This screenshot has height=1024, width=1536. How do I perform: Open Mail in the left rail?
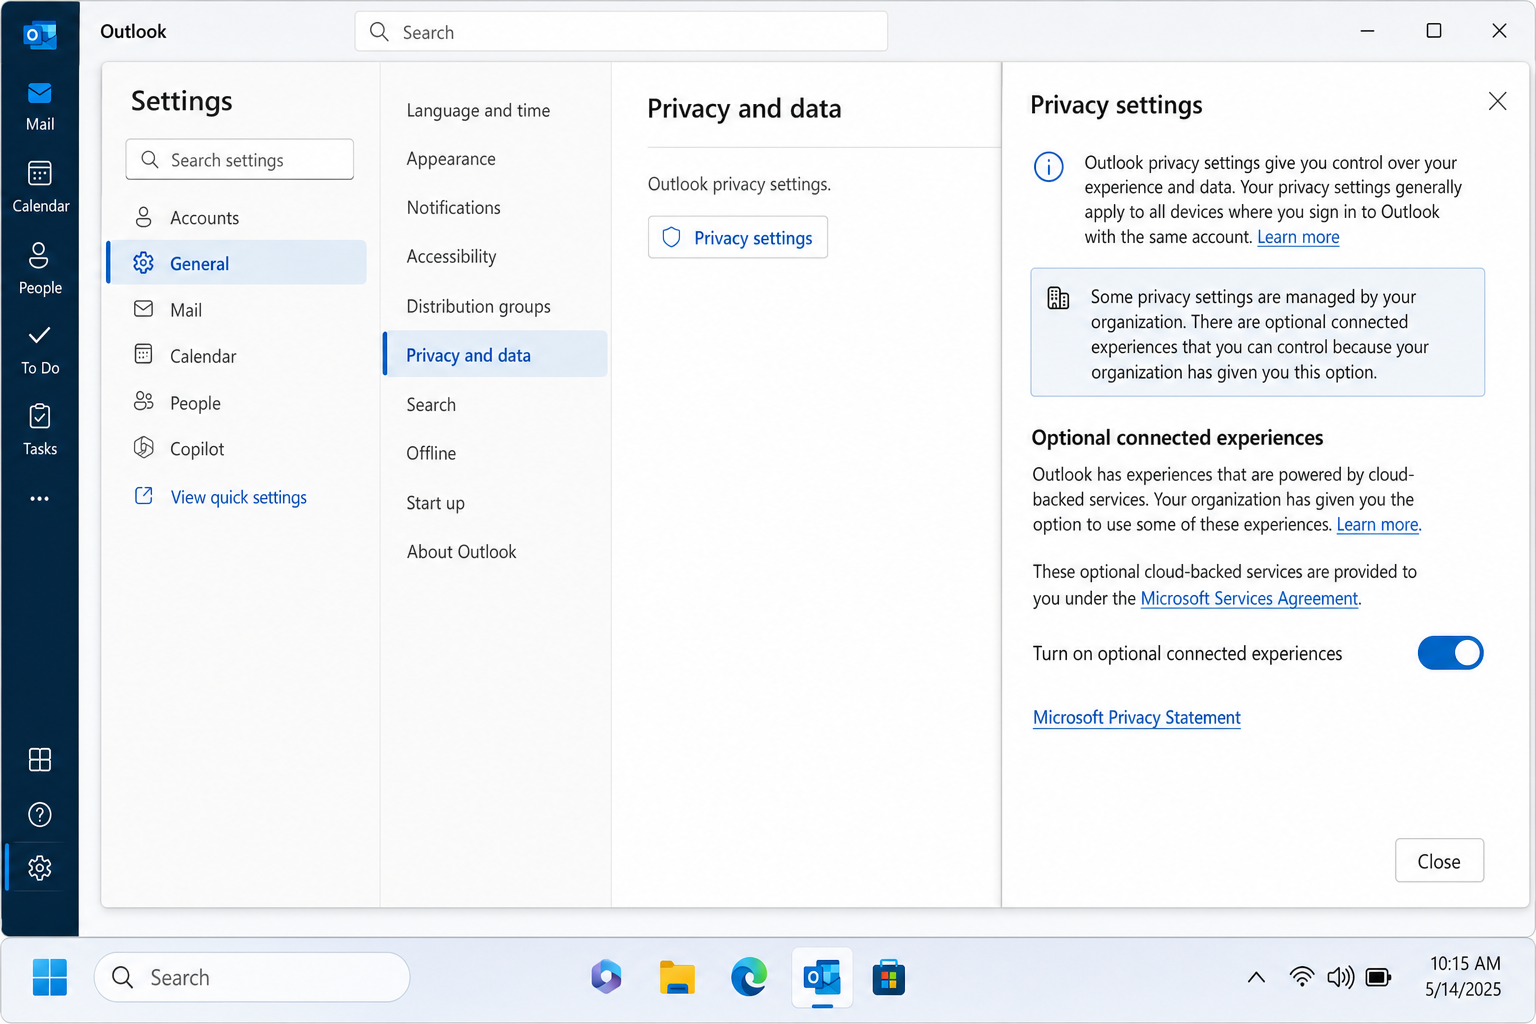pyautogui.click(x=40, y=106)
